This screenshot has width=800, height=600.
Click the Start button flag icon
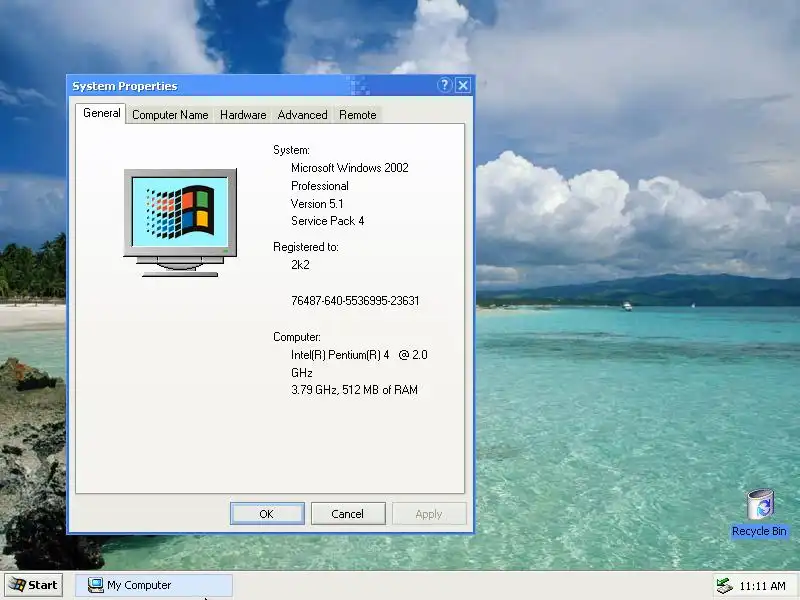[x=17, y=585]
